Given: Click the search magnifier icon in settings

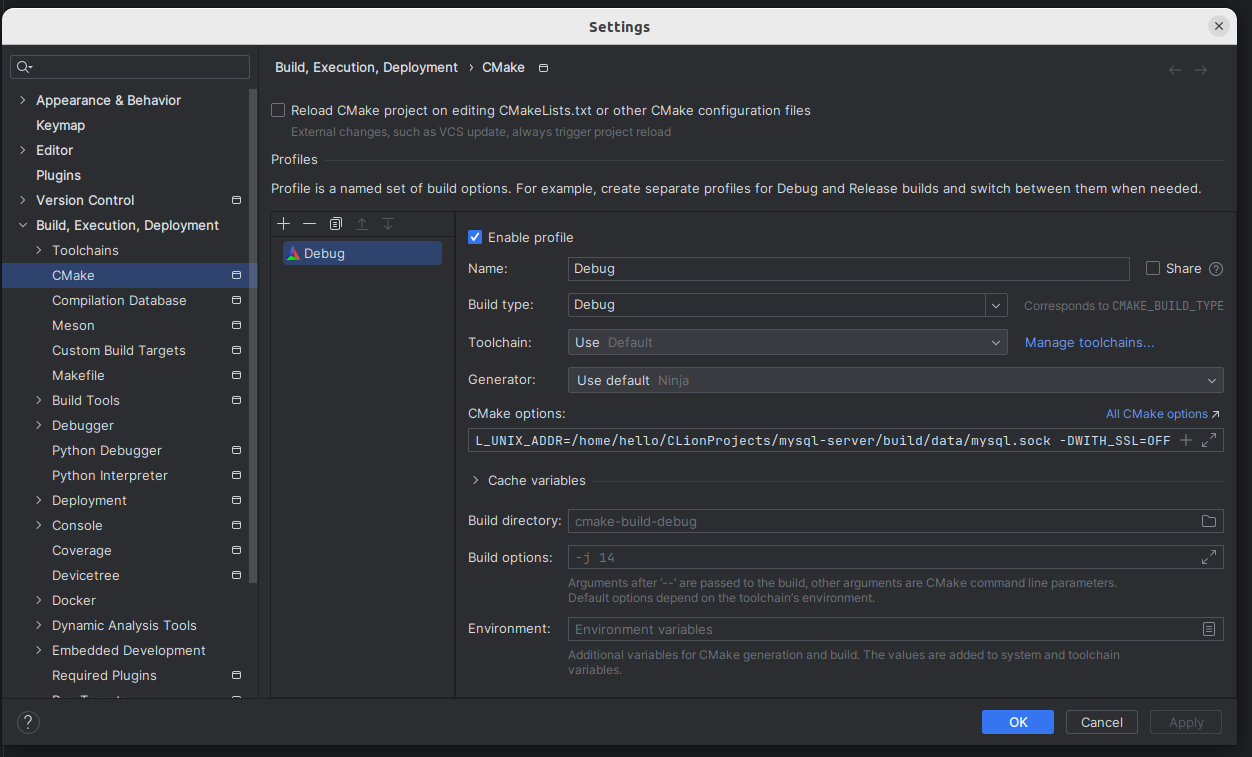Looking at the screenshot, I should (x=24, y=67).
